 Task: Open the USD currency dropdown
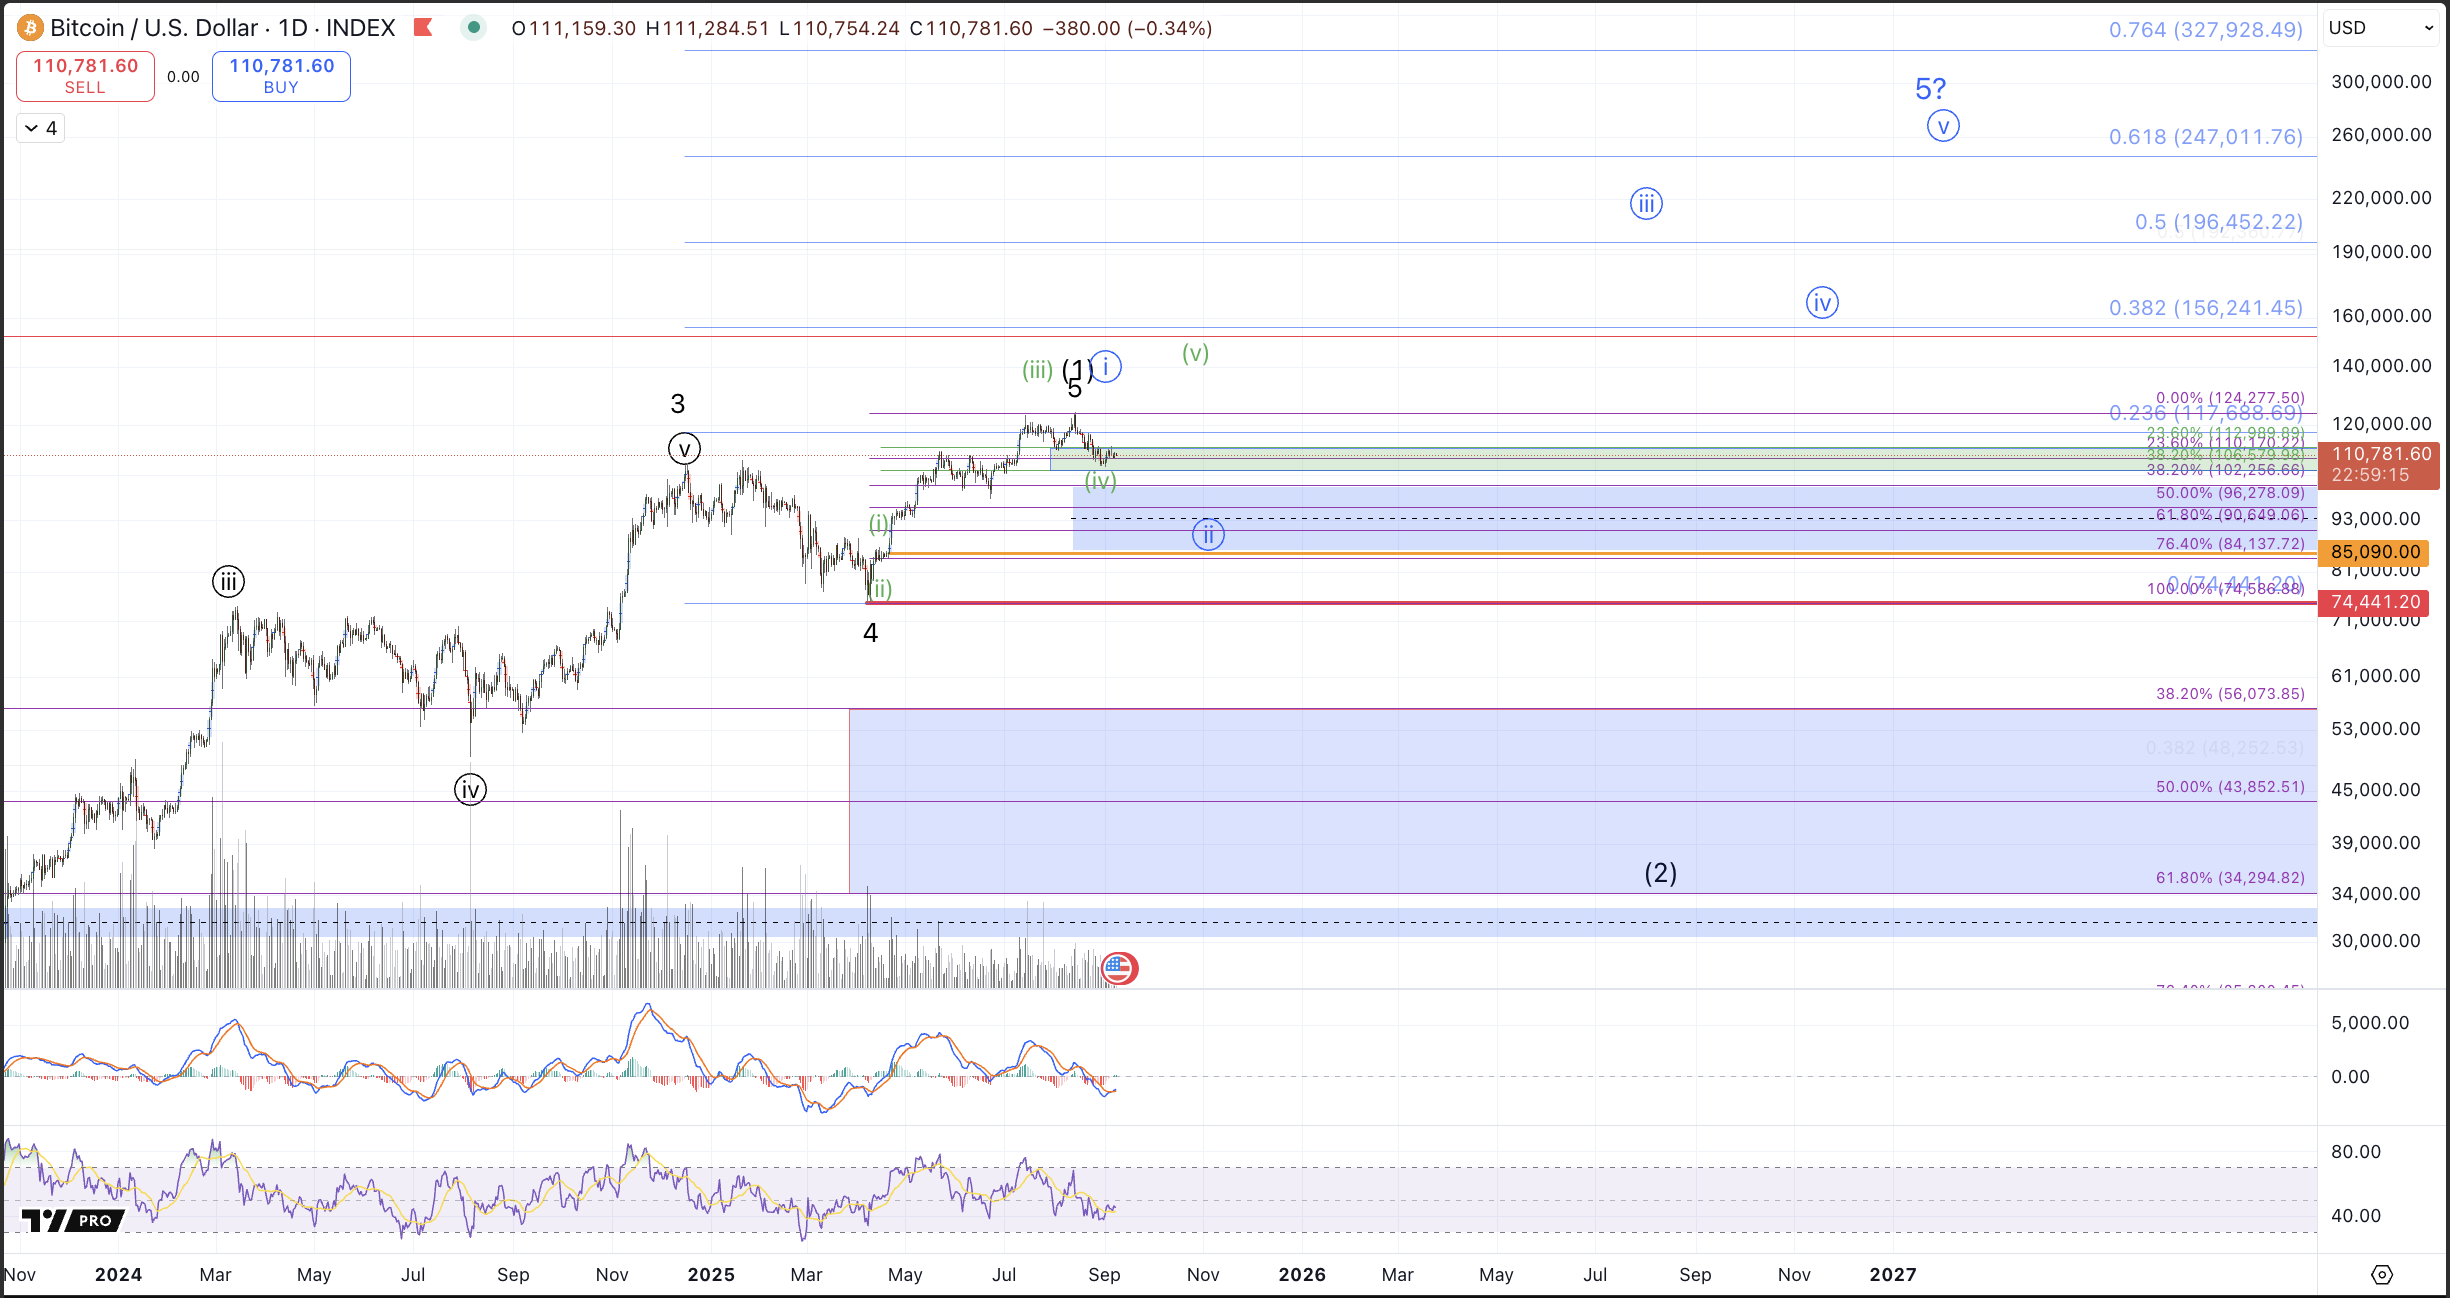click(2381, 28)
